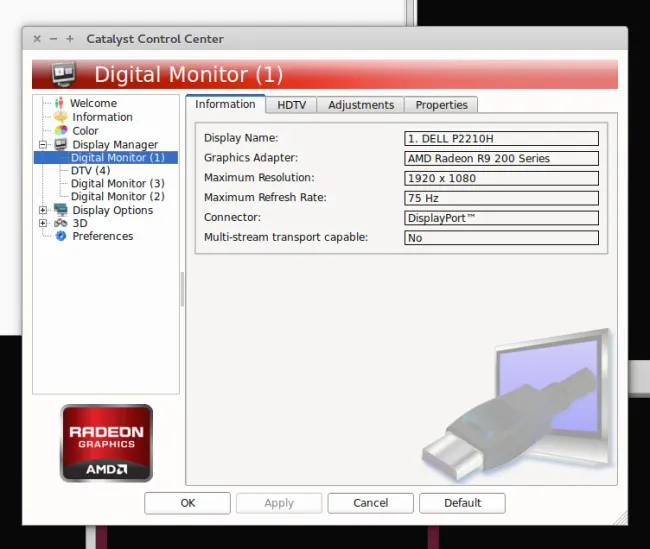Click the Maximum Refresh Rate 75 Hz field
This screenshot has height=549, width=650.
[x=501, y=198]
